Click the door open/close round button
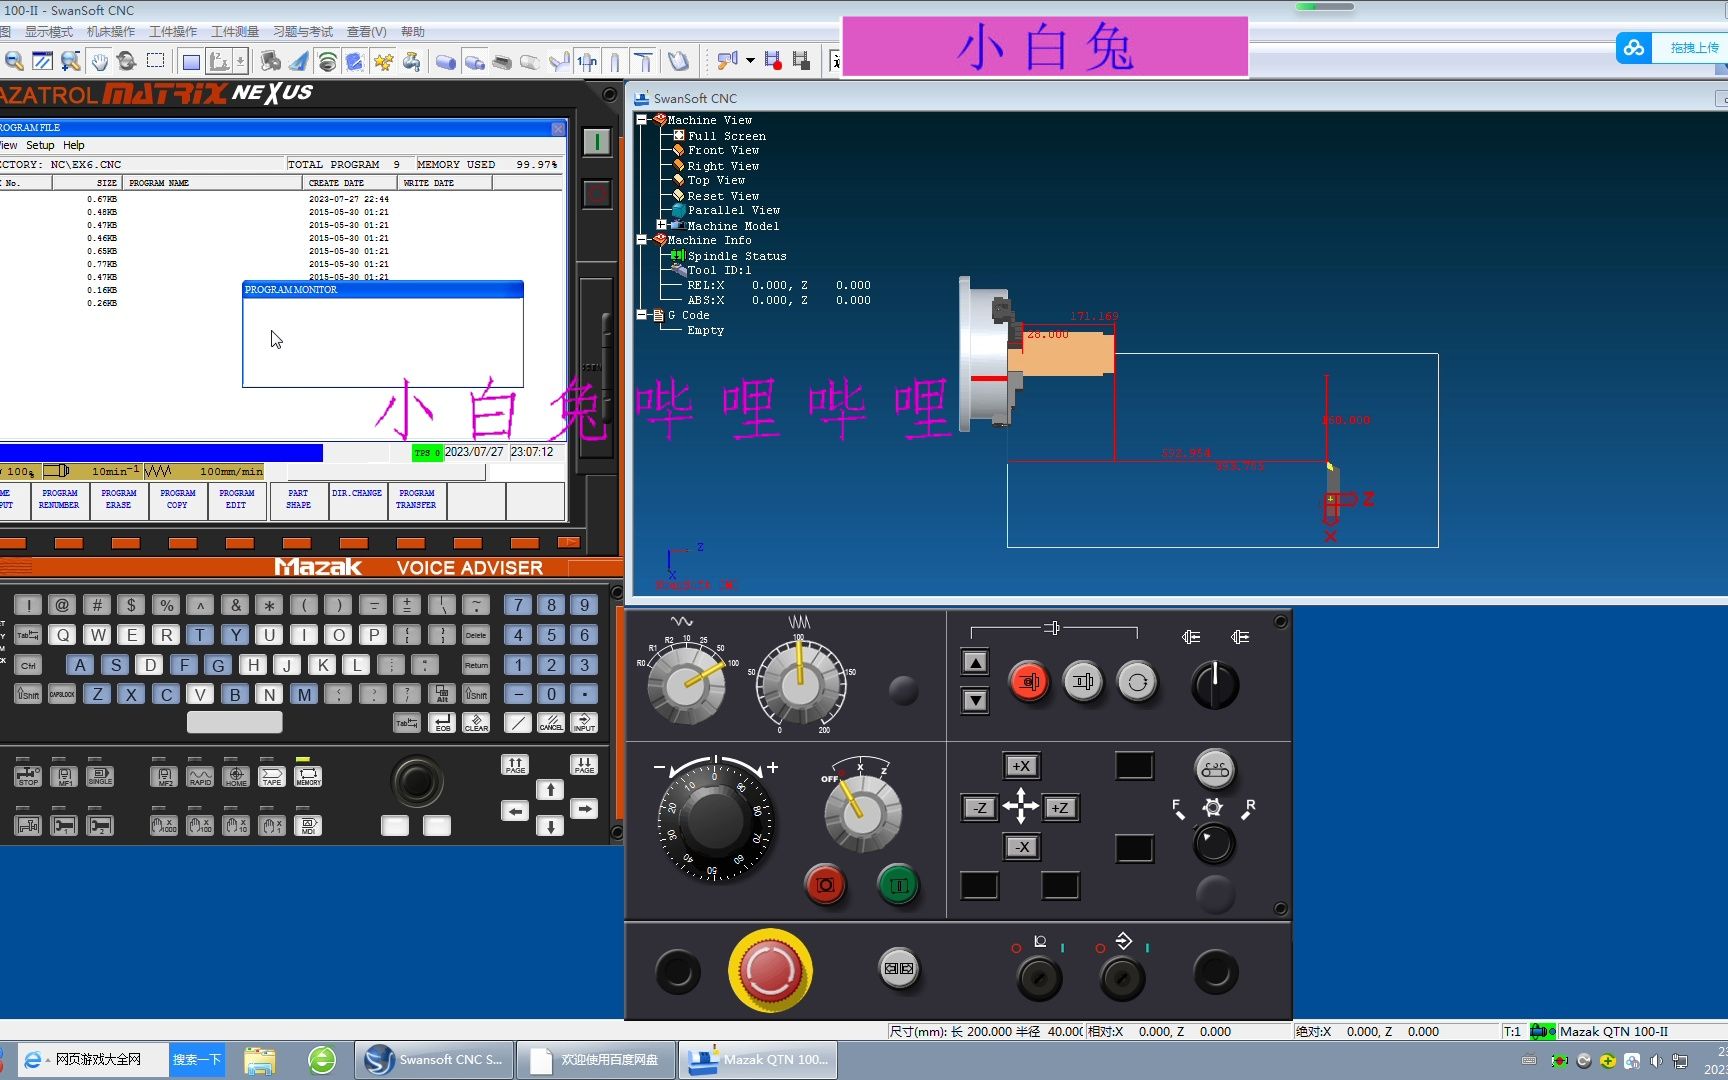 pos(898,968)
